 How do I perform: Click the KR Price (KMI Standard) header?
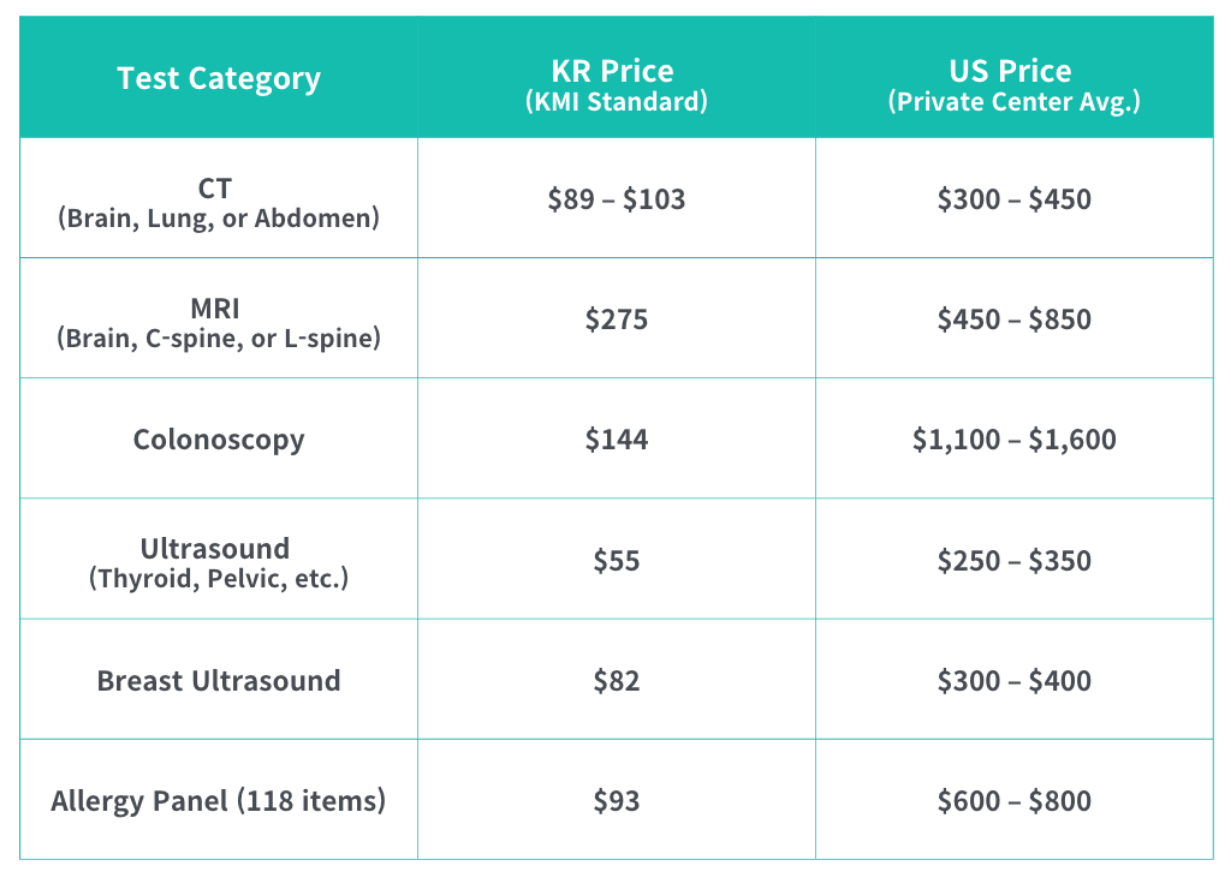click(616, 85)
